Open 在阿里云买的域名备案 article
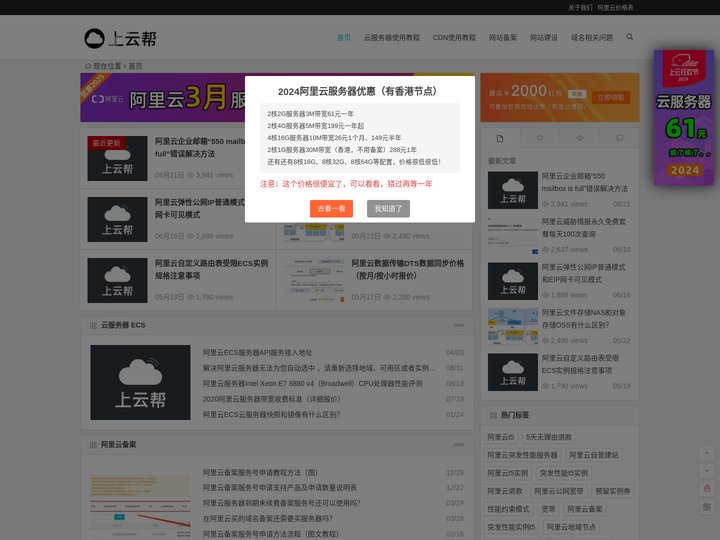Screen dimensions: 720x540 tap(268, 519)
